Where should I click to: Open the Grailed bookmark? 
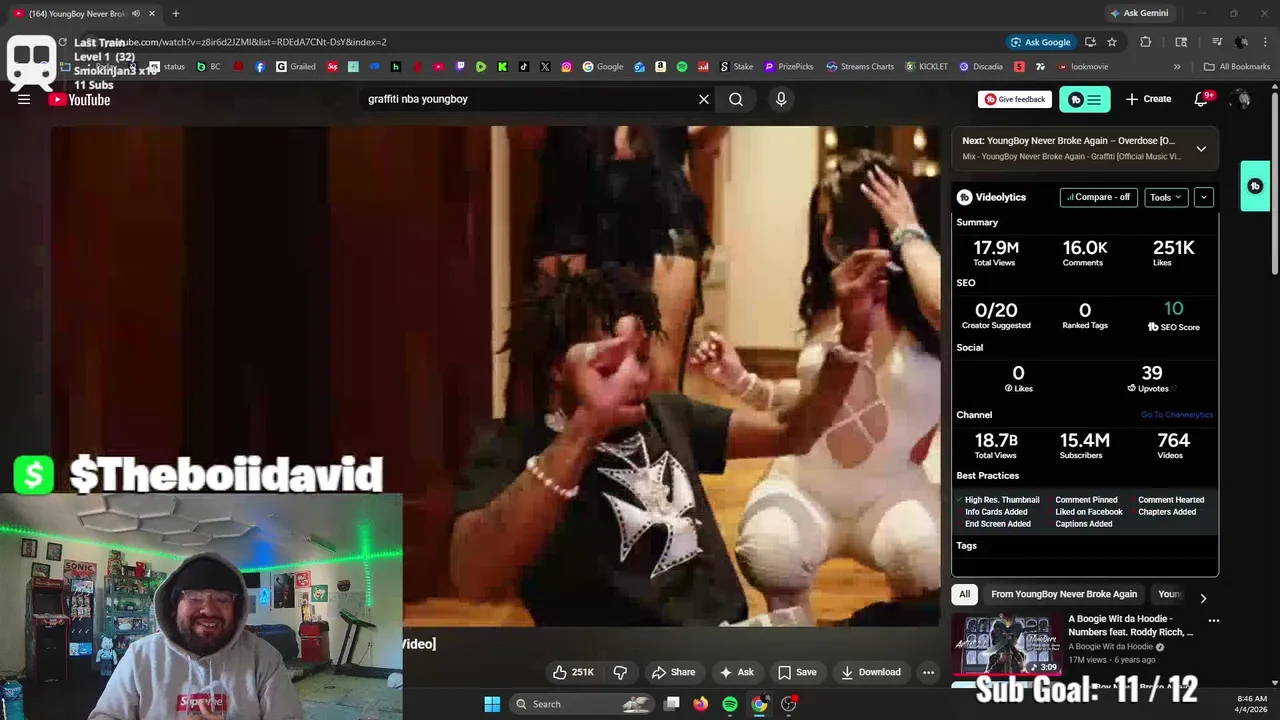coord(296,67)
